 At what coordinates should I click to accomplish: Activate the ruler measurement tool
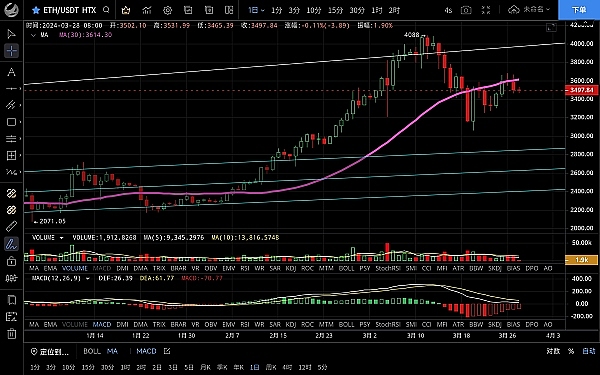click(11, 226)
